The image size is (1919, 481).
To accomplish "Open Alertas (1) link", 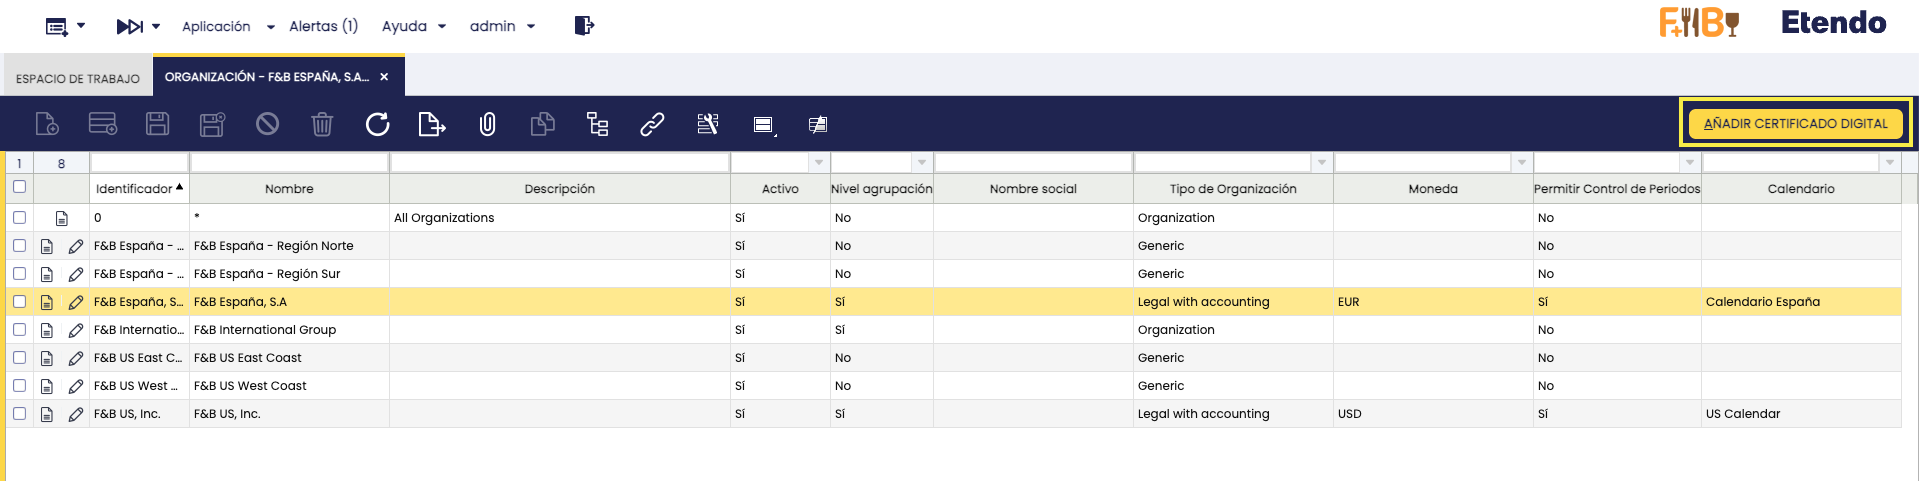I will pyautogui.click(x=323, y=26).
